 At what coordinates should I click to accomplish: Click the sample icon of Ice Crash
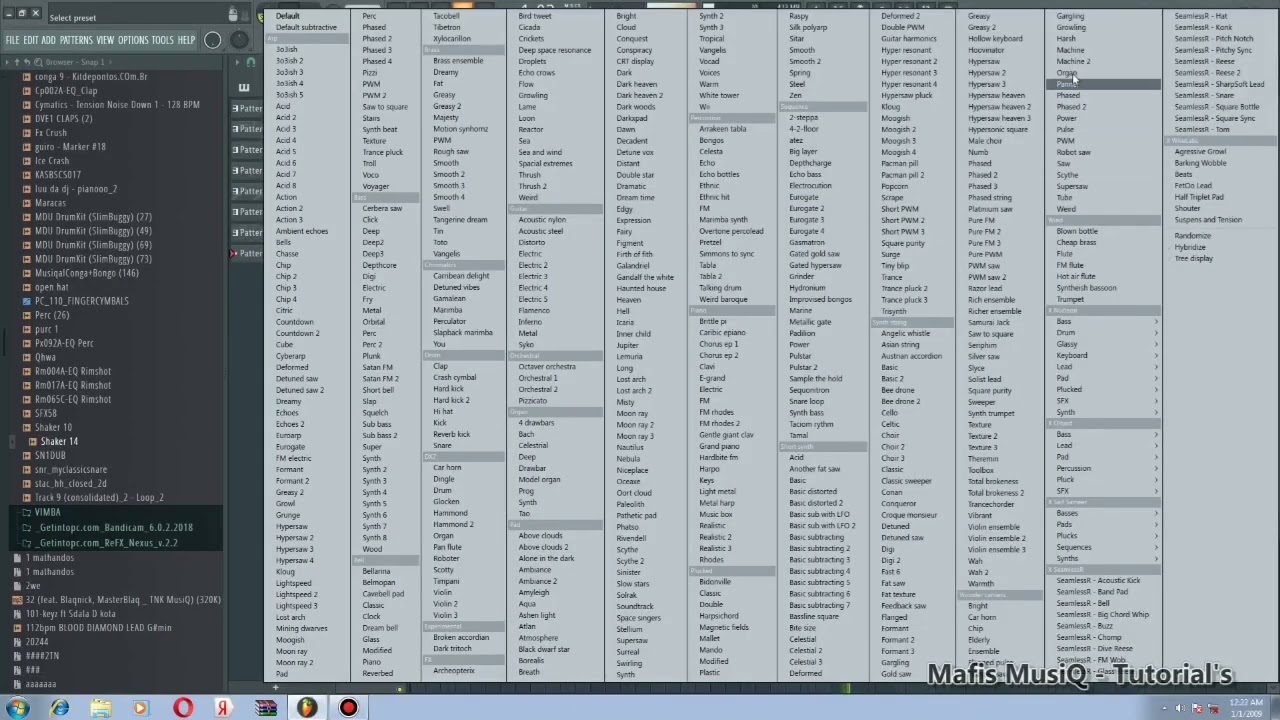coord(28,161)
